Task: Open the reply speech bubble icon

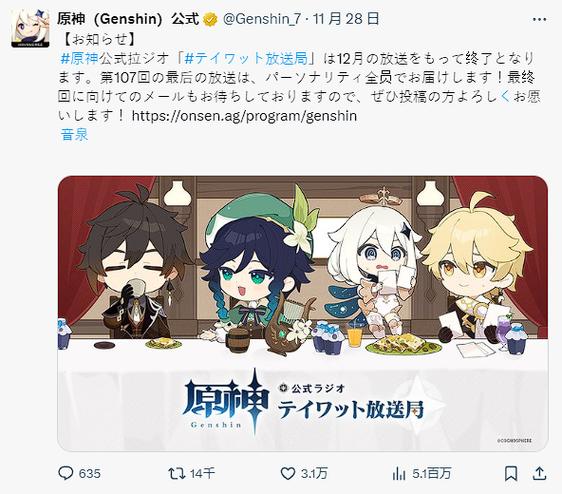Action: (66, 473)
